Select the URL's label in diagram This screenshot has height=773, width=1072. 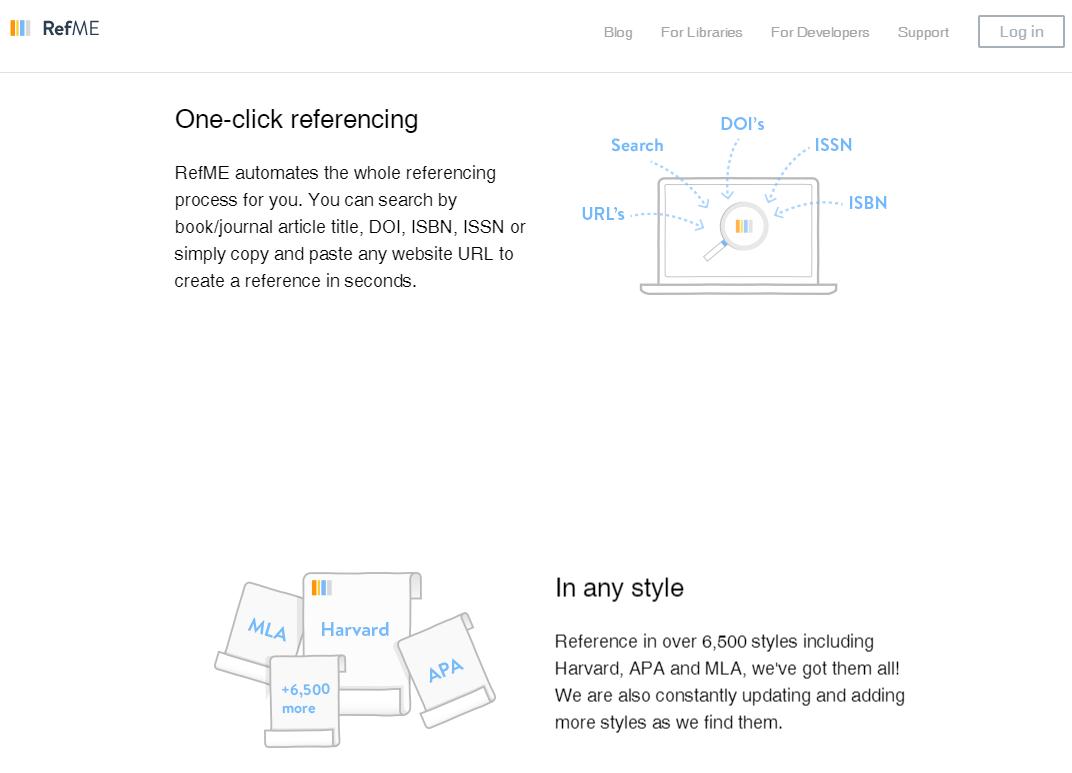tap(603, 214)
